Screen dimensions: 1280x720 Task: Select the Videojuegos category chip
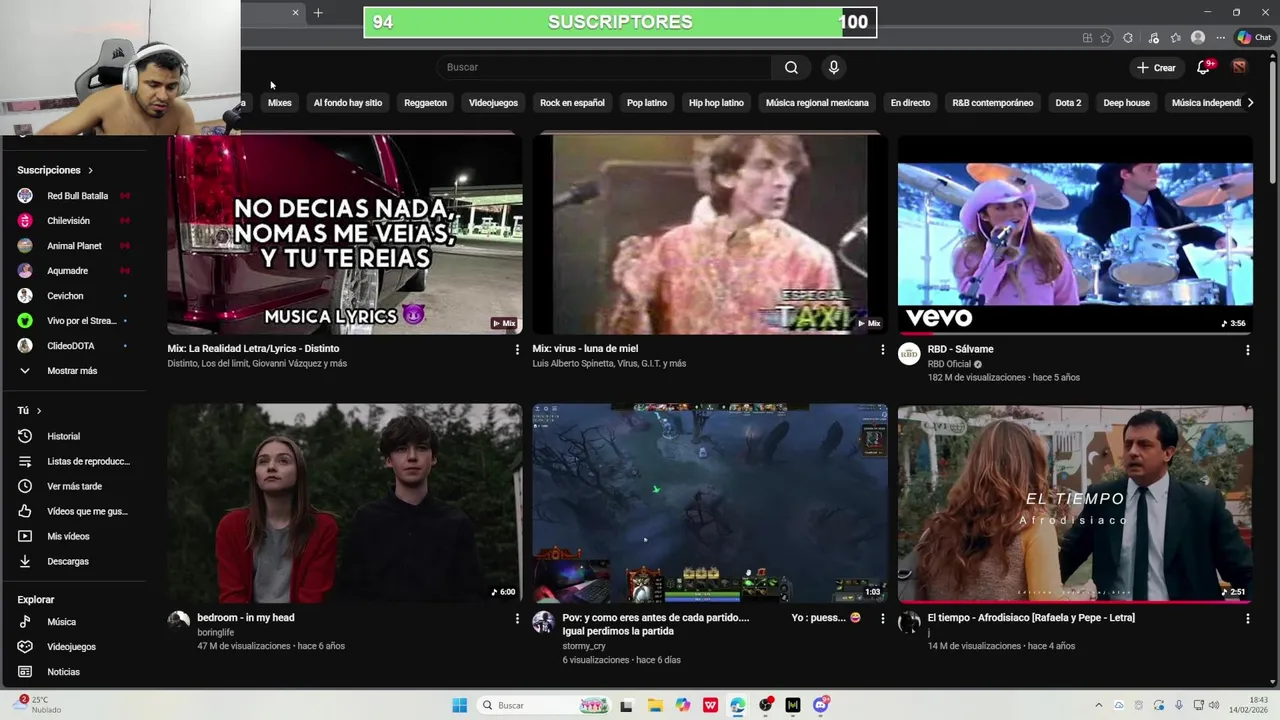click(x=493, y=103)
